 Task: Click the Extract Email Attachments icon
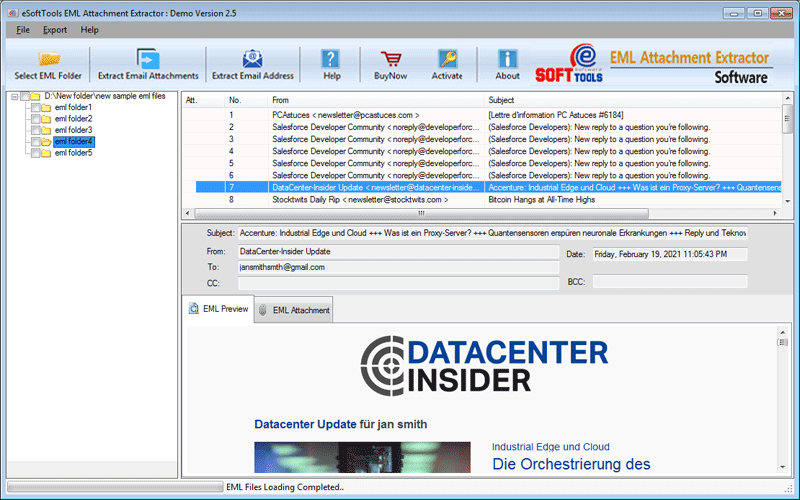click(x=148, y=59)
